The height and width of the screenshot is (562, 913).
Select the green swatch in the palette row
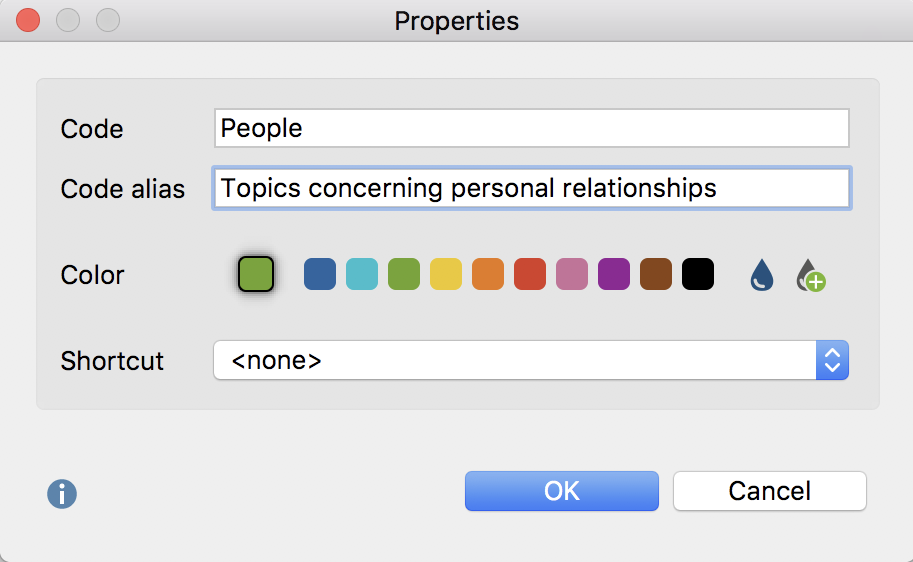(x=404, y=274)
